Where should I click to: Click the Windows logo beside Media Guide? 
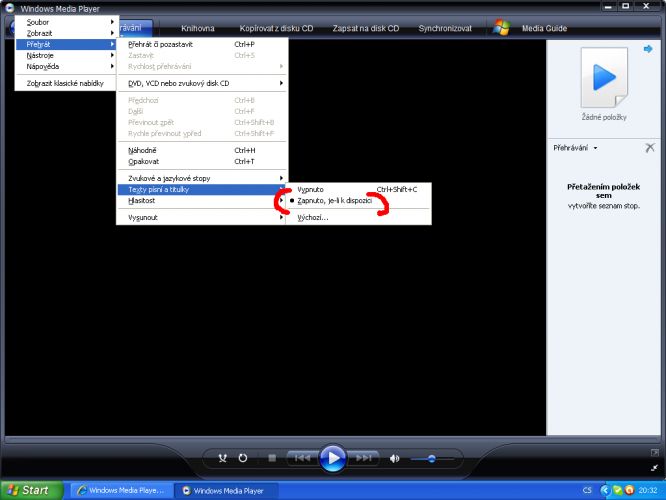pos(501,28)
